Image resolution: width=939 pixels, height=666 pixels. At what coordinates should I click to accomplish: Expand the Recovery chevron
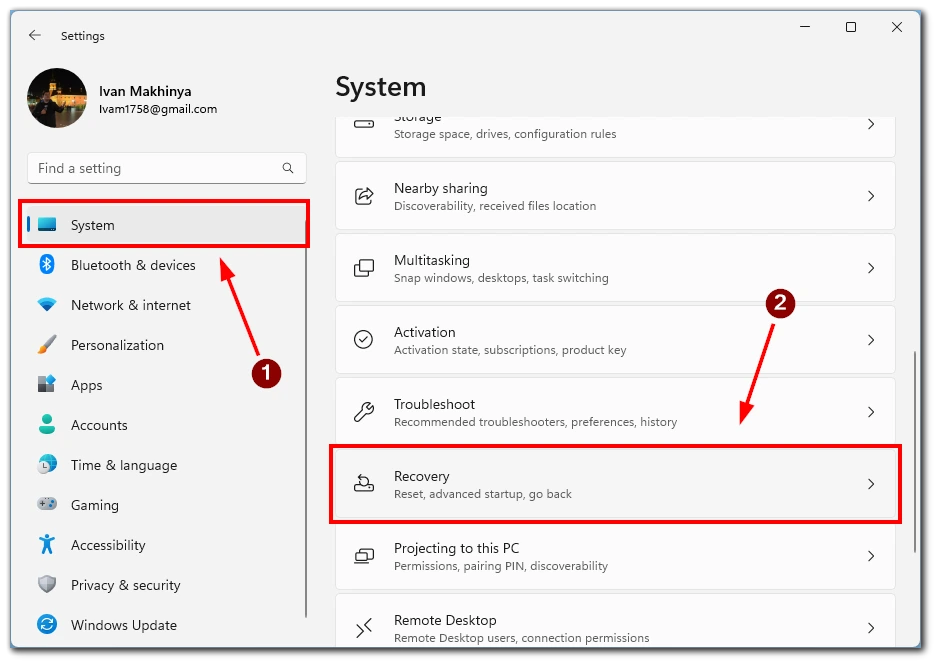click(871, 484)
